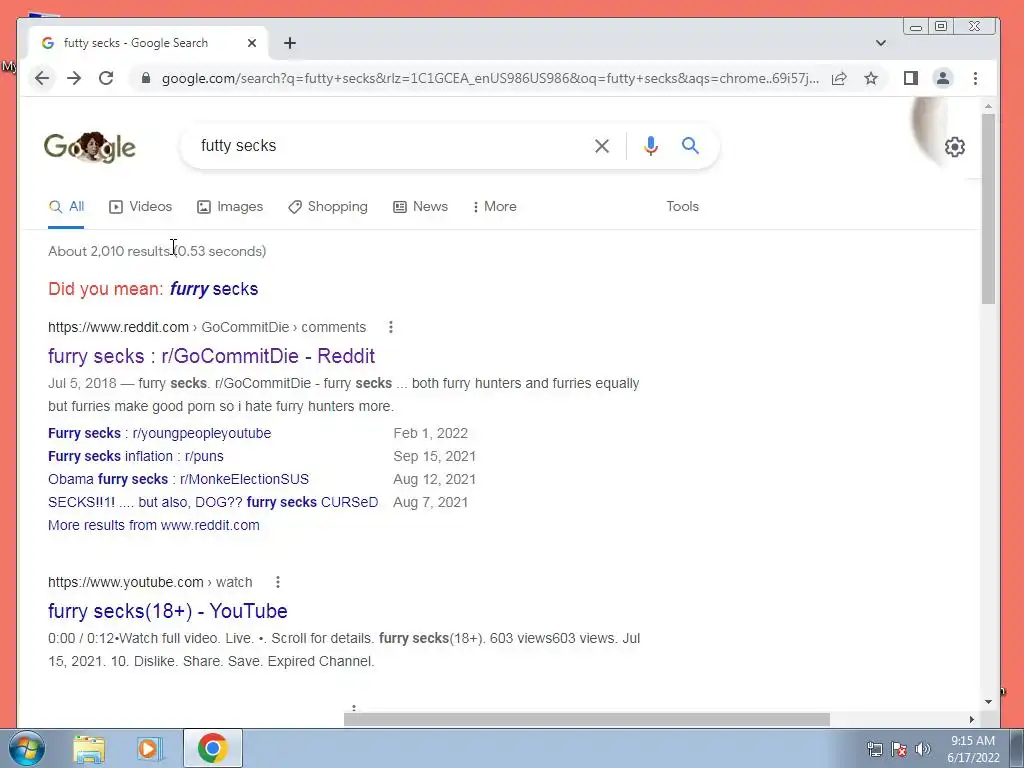Switch to the Videos tab
Viewport: 1024px width, 768px height.
(x=140, y=206)
